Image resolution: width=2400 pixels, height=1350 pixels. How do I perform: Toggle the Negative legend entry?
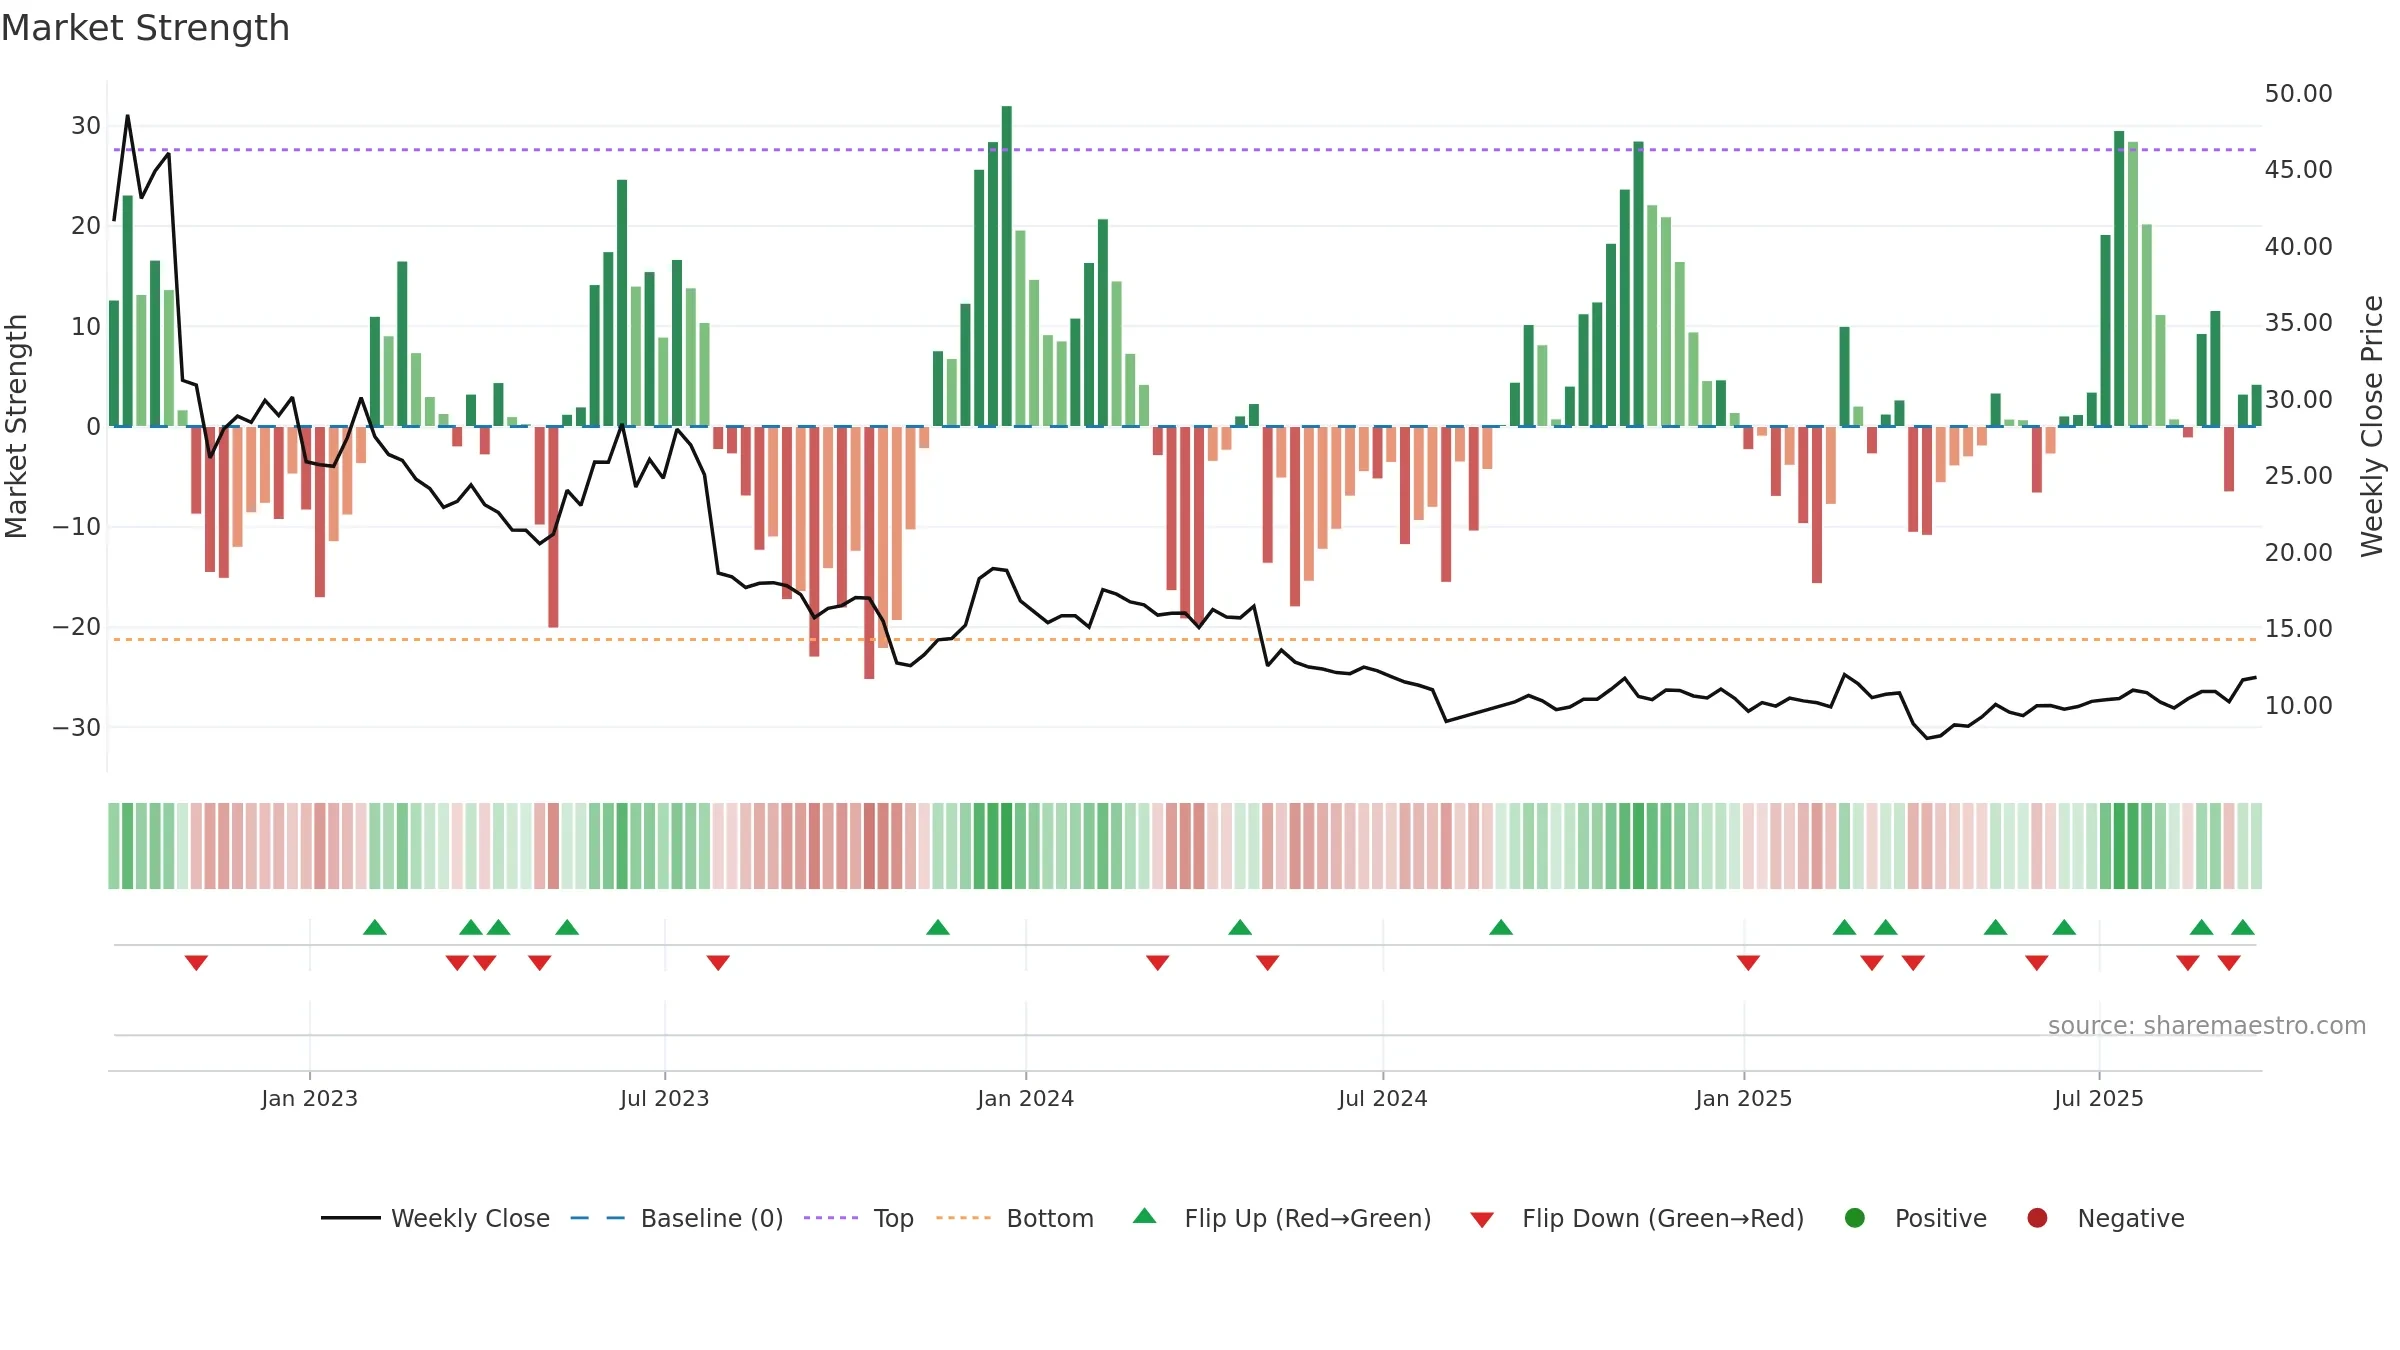coord(2105,1218)
